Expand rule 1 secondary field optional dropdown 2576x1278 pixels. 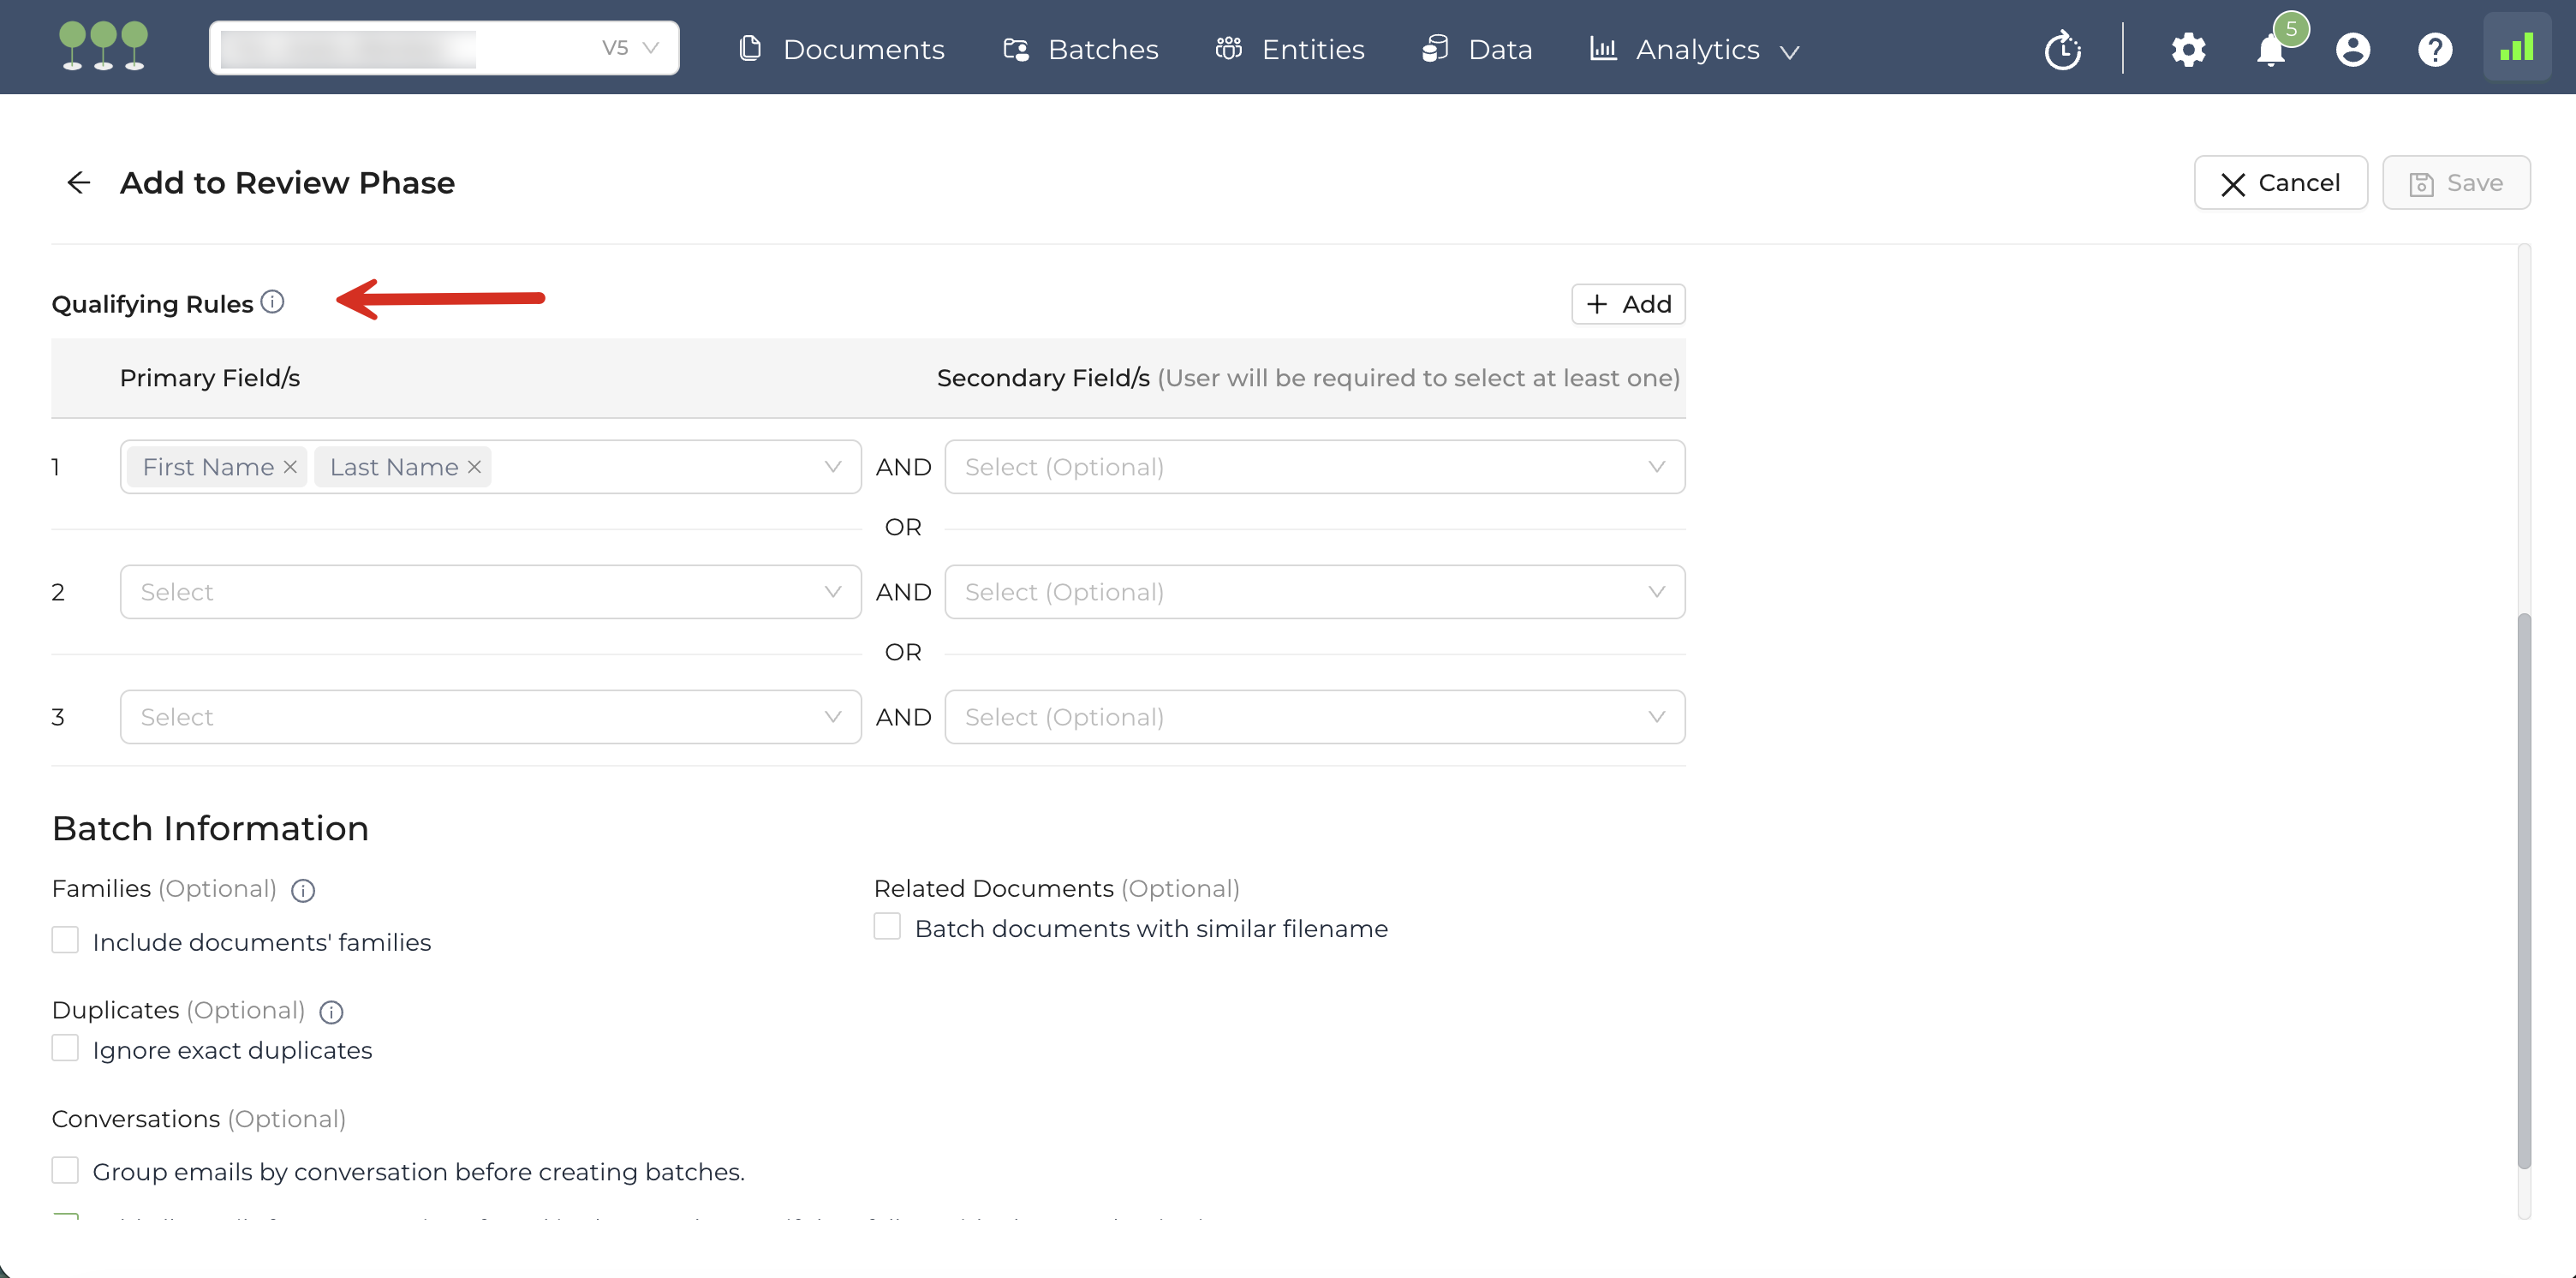pos(1314,467)
